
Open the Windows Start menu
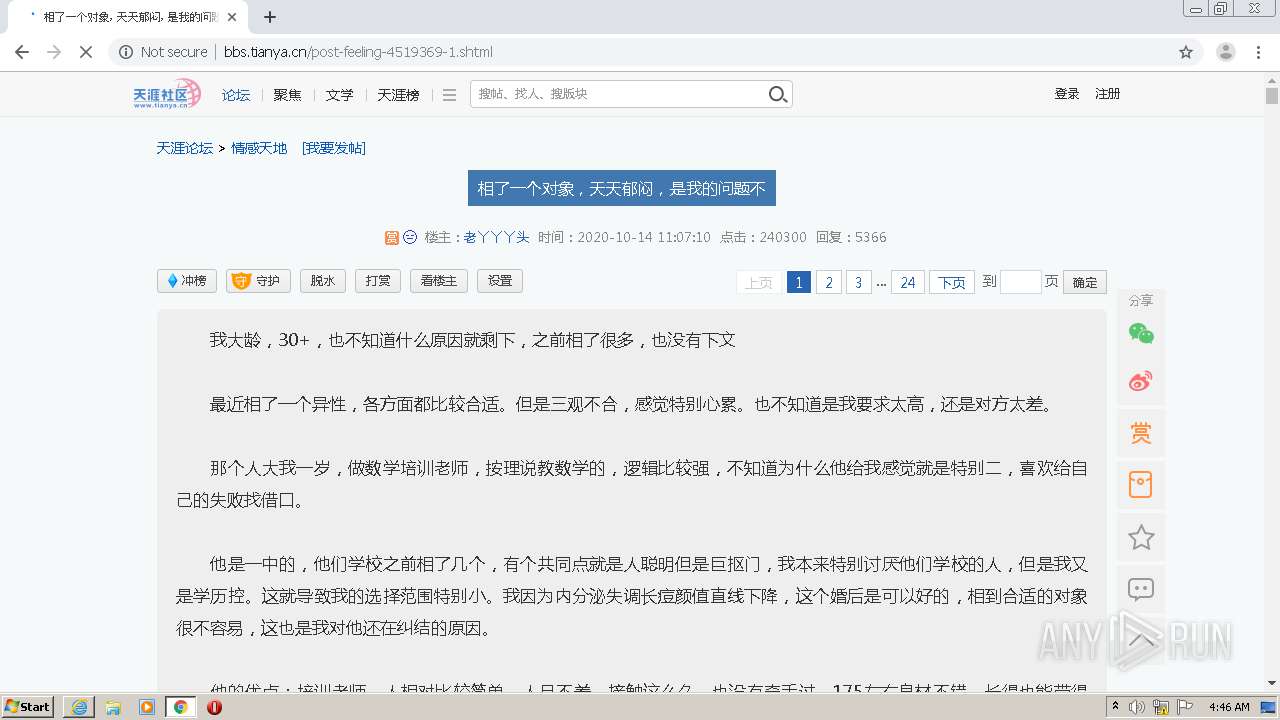pyautogui.click(x=28, y=707)
